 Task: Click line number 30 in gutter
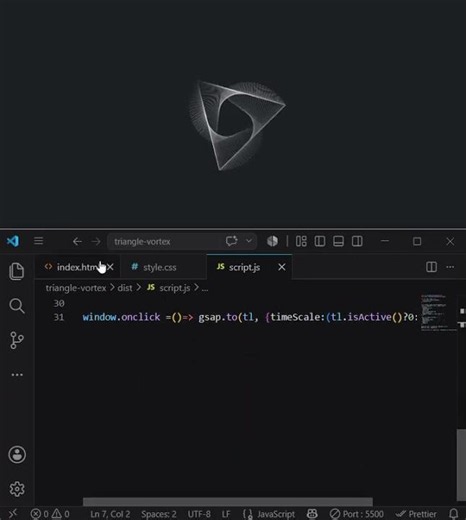click(59, 303)
